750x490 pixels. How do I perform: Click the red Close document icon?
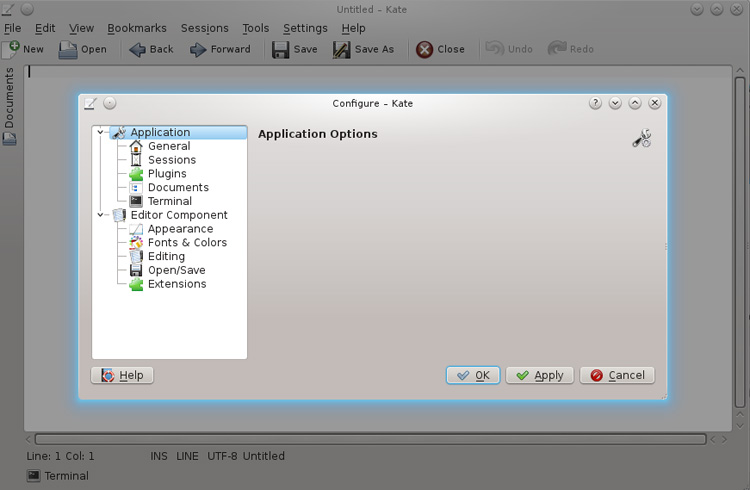tap(424, 49)
